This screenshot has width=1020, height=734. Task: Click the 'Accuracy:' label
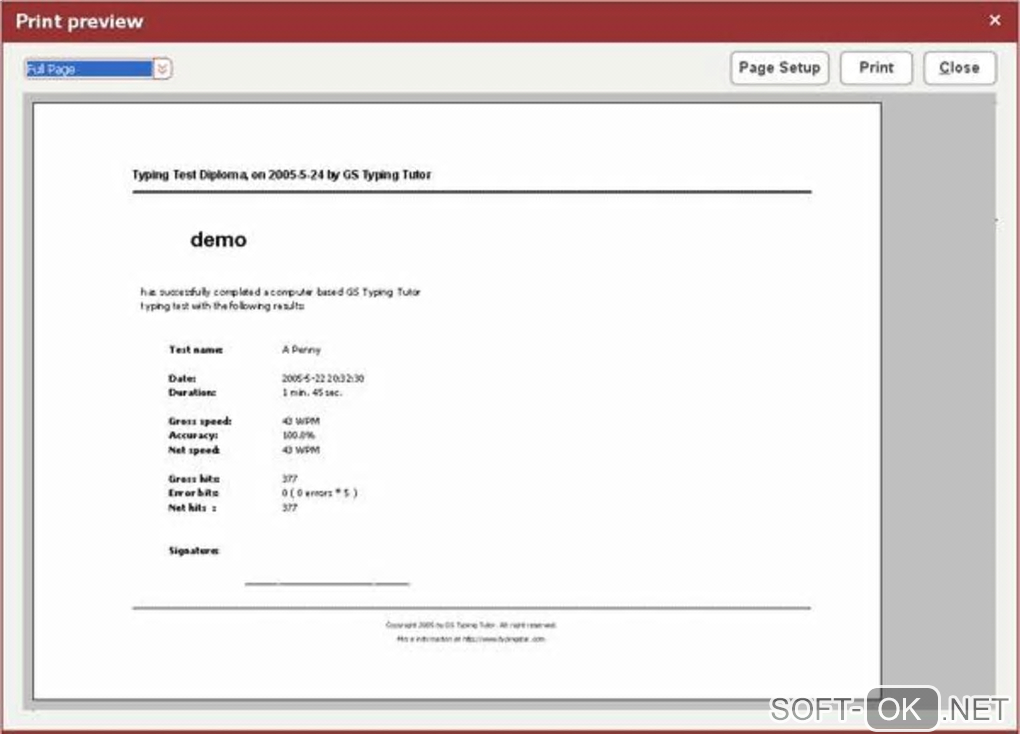point(193,435)
